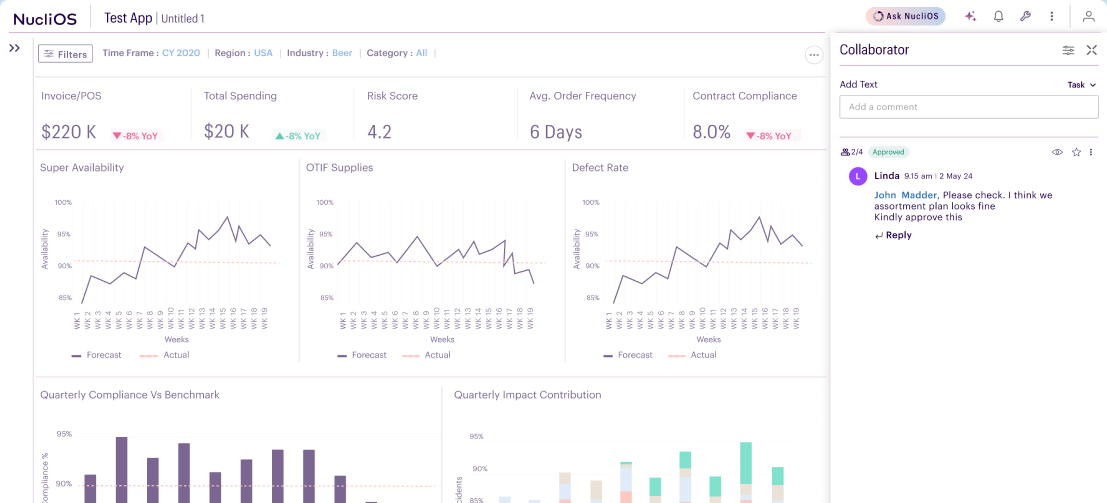The image size is (1107, 503).
Task: Click the Approved status badge
Action: 888,152
